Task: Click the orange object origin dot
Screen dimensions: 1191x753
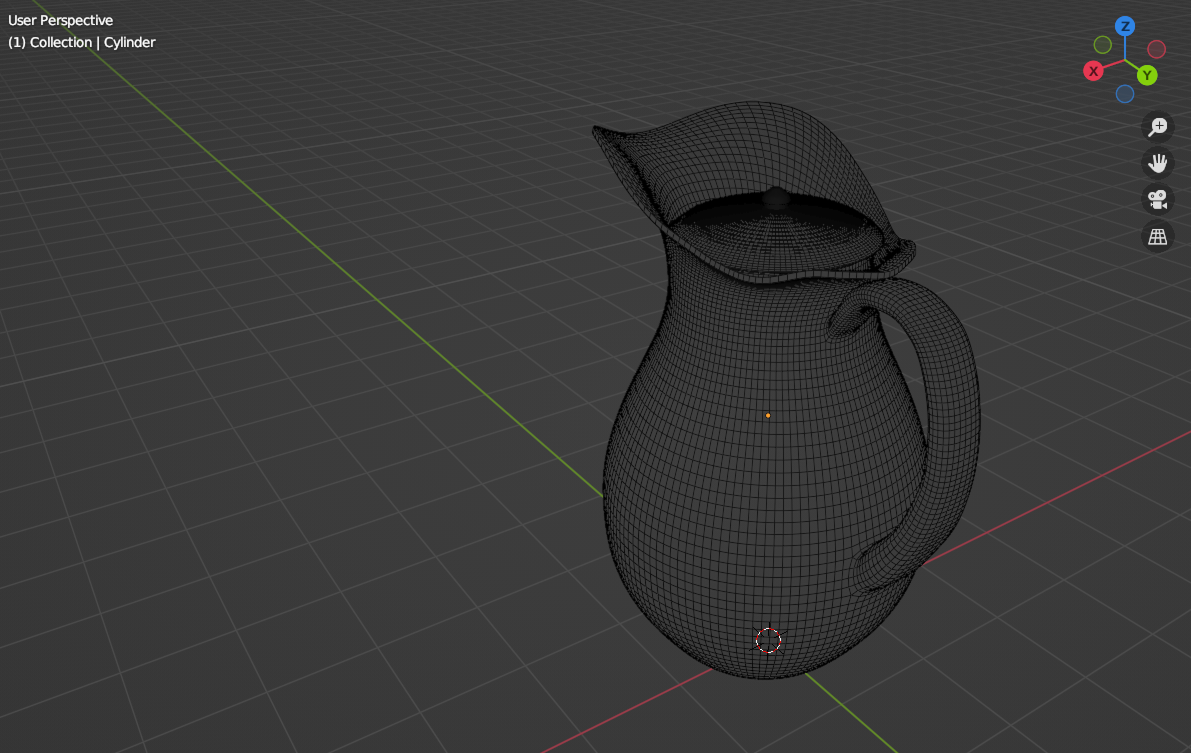Action: (x=768, y=416)
